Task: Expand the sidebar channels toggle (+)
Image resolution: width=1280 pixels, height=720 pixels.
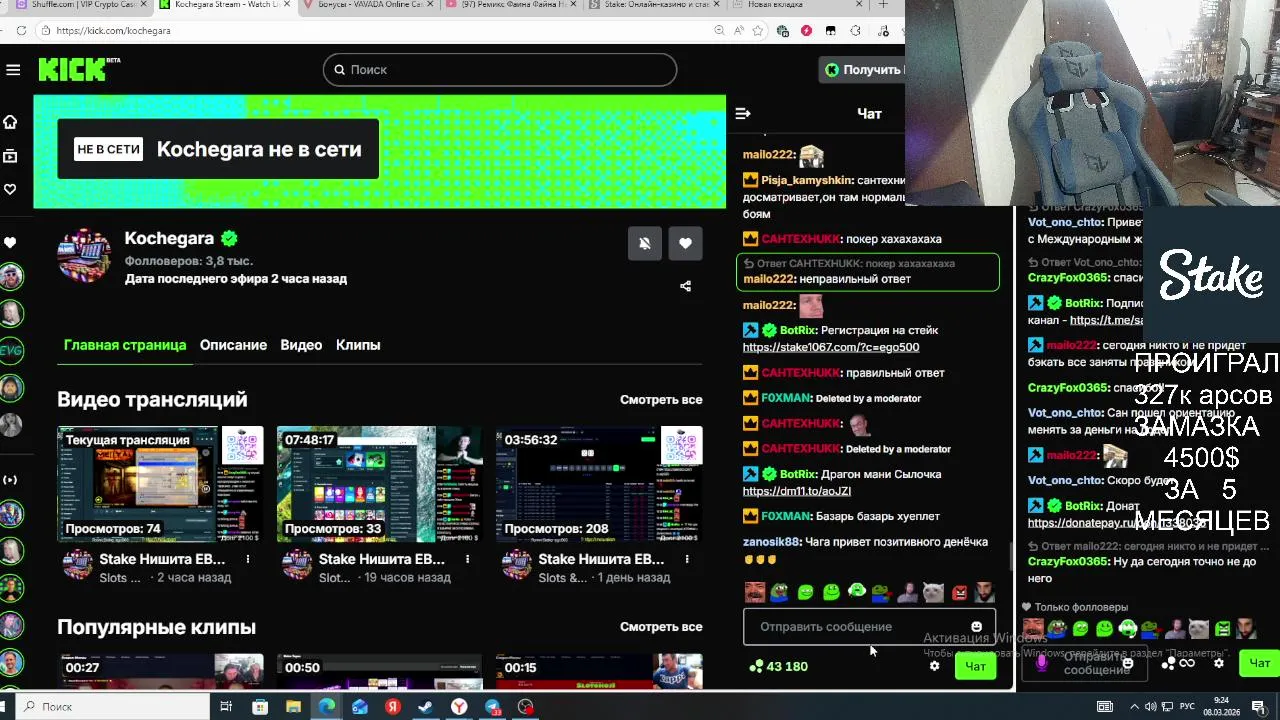Action: point(10,480)
